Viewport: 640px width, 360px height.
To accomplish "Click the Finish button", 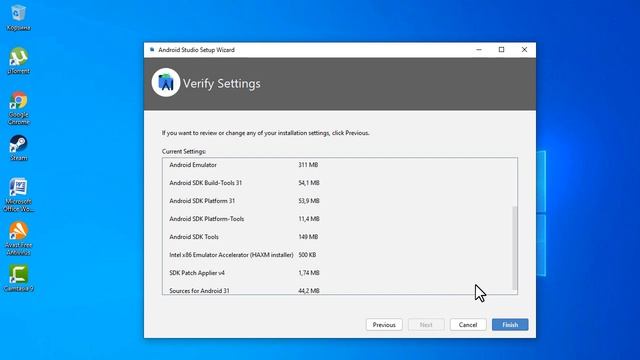I will (510, 325).
